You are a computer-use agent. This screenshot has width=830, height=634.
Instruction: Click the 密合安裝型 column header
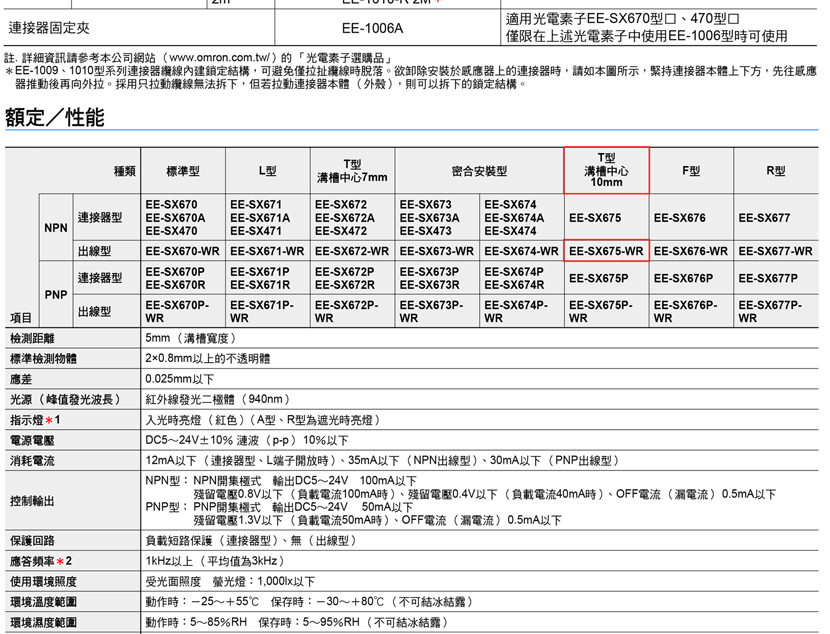click(479, 171)
